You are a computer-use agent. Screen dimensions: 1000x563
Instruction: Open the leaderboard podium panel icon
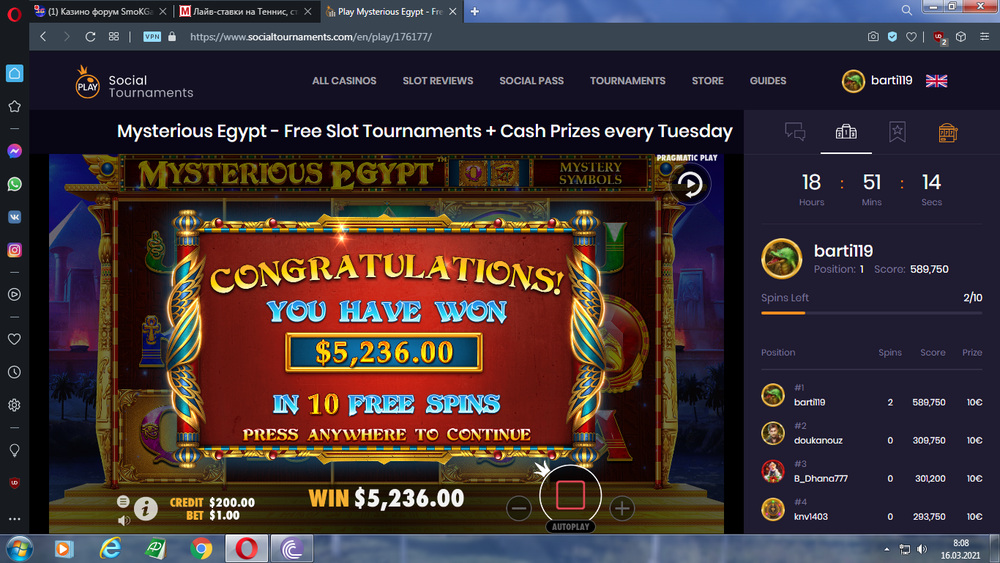point(846,132)
